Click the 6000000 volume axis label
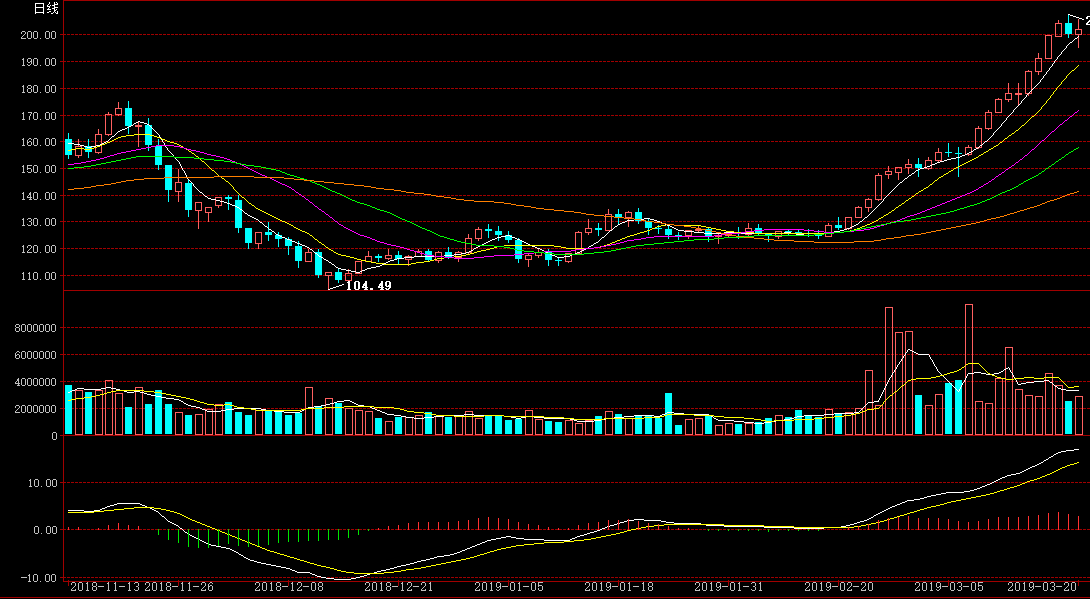Image resolution: width=1090 pixels, height=599 pixels. tap(35, 355)
